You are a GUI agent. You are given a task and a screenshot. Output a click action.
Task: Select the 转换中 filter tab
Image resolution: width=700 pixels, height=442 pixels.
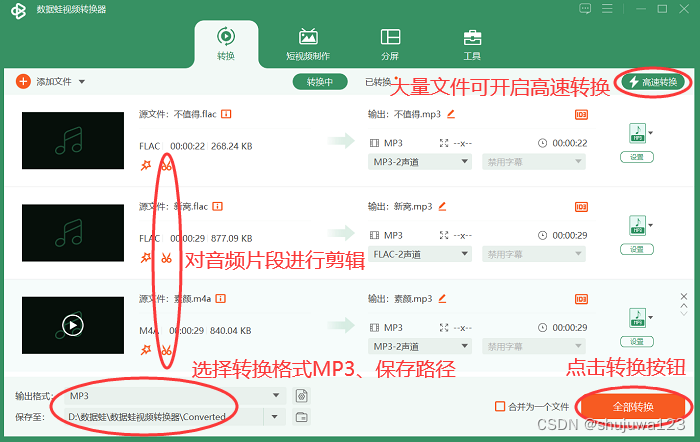[x=320, y=82]
